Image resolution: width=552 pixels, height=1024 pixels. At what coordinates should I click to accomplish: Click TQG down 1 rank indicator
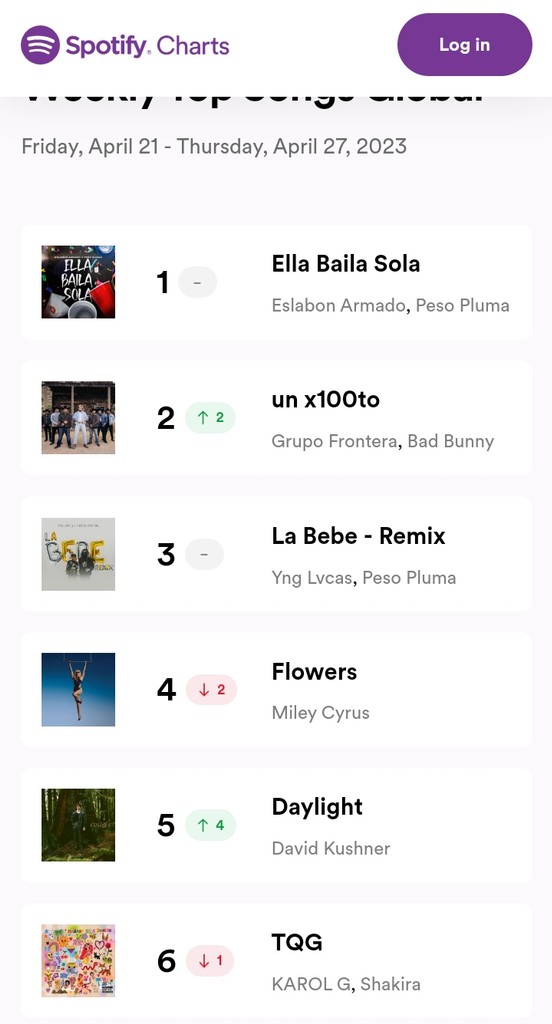pyautogui.click(x=210, y=961)
